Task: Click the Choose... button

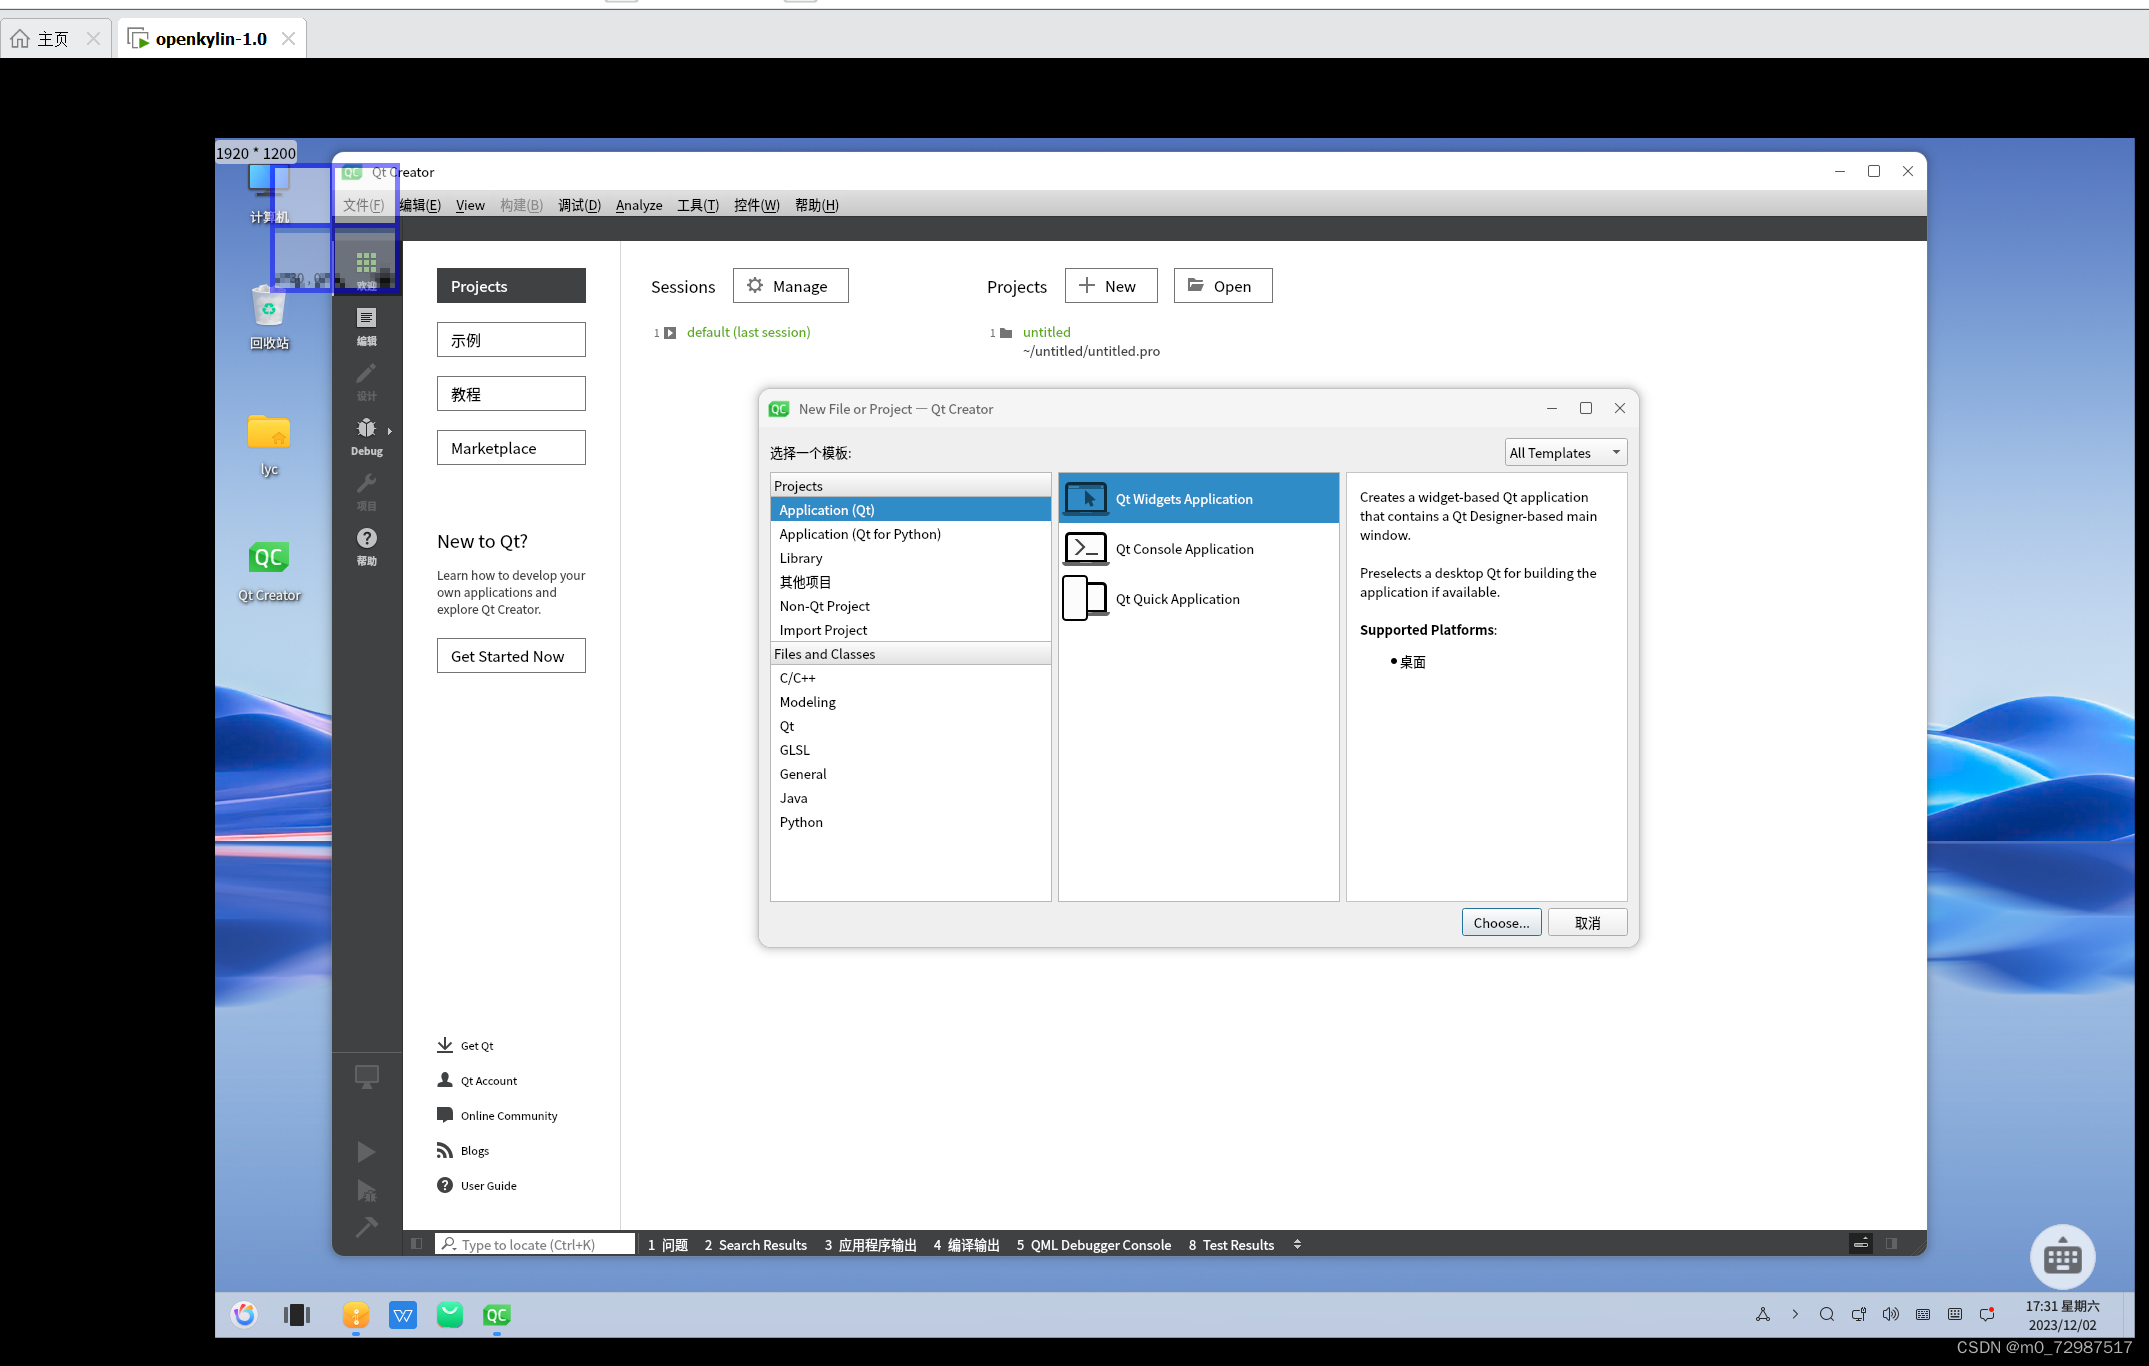Action: pos(1500,922)
